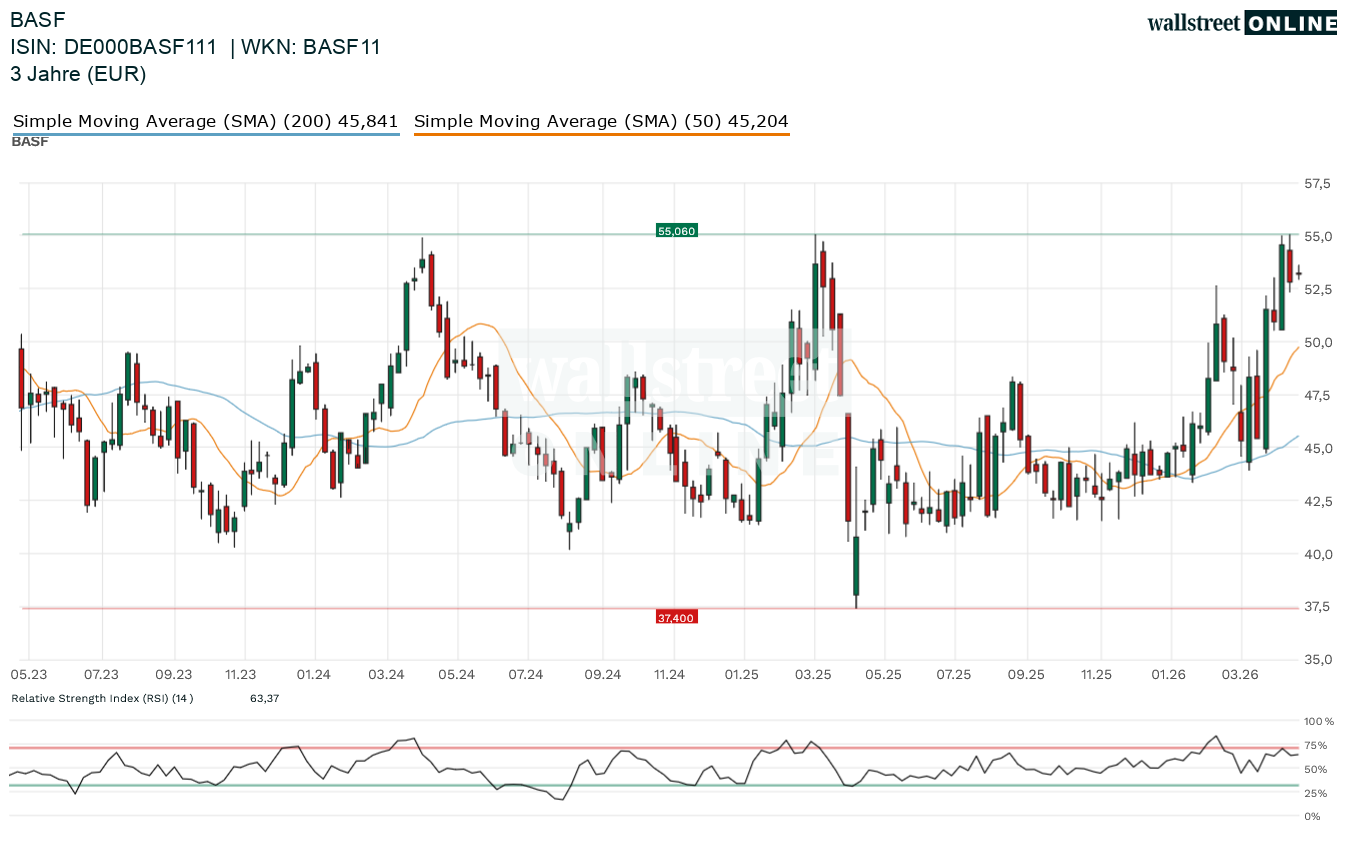Click the small BASF series label under legend
Image resolution: width=1349 pixels, height=843 pixels.
tap(30, 142)
